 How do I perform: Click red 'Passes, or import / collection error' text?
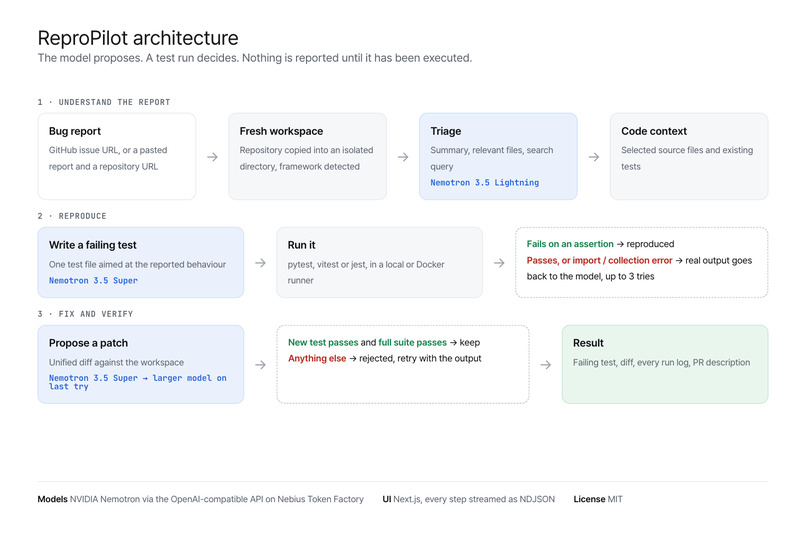pos(599,261)
